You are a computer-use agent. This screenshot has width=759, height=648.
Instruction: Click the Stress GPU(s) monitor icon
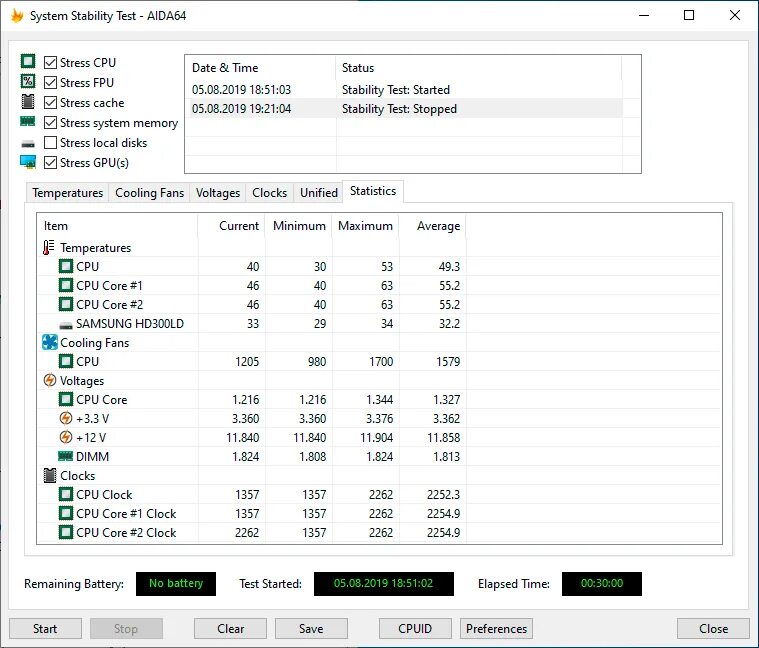(x=28, y=162)
